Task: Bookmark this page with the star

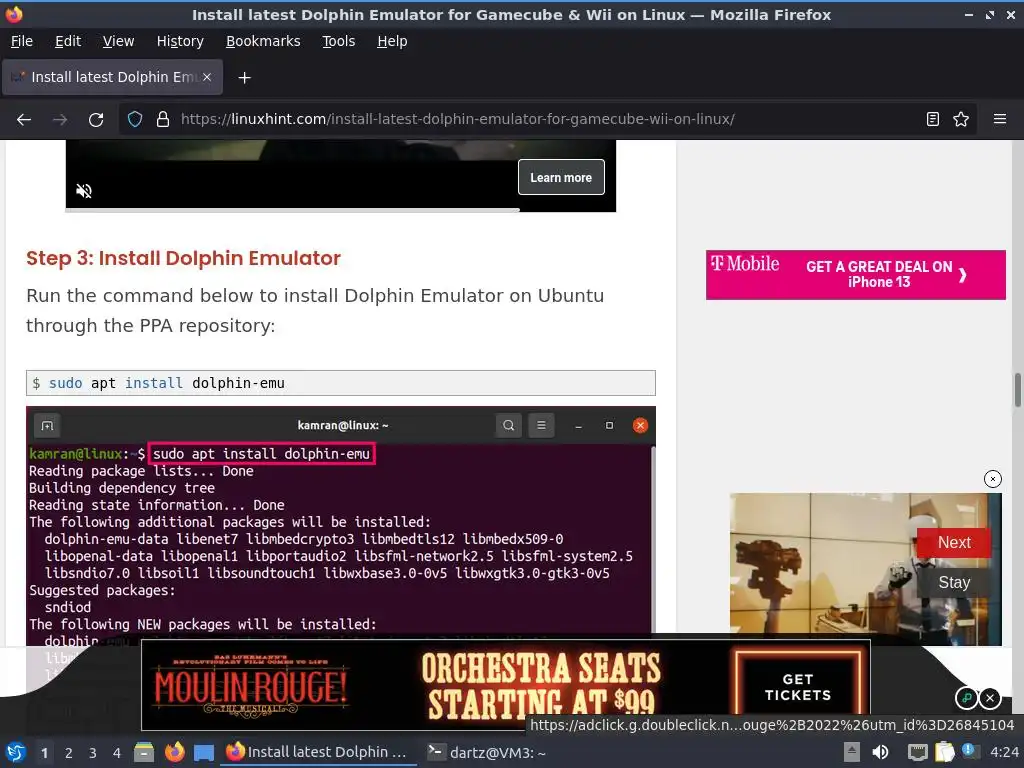Action: 961,120
